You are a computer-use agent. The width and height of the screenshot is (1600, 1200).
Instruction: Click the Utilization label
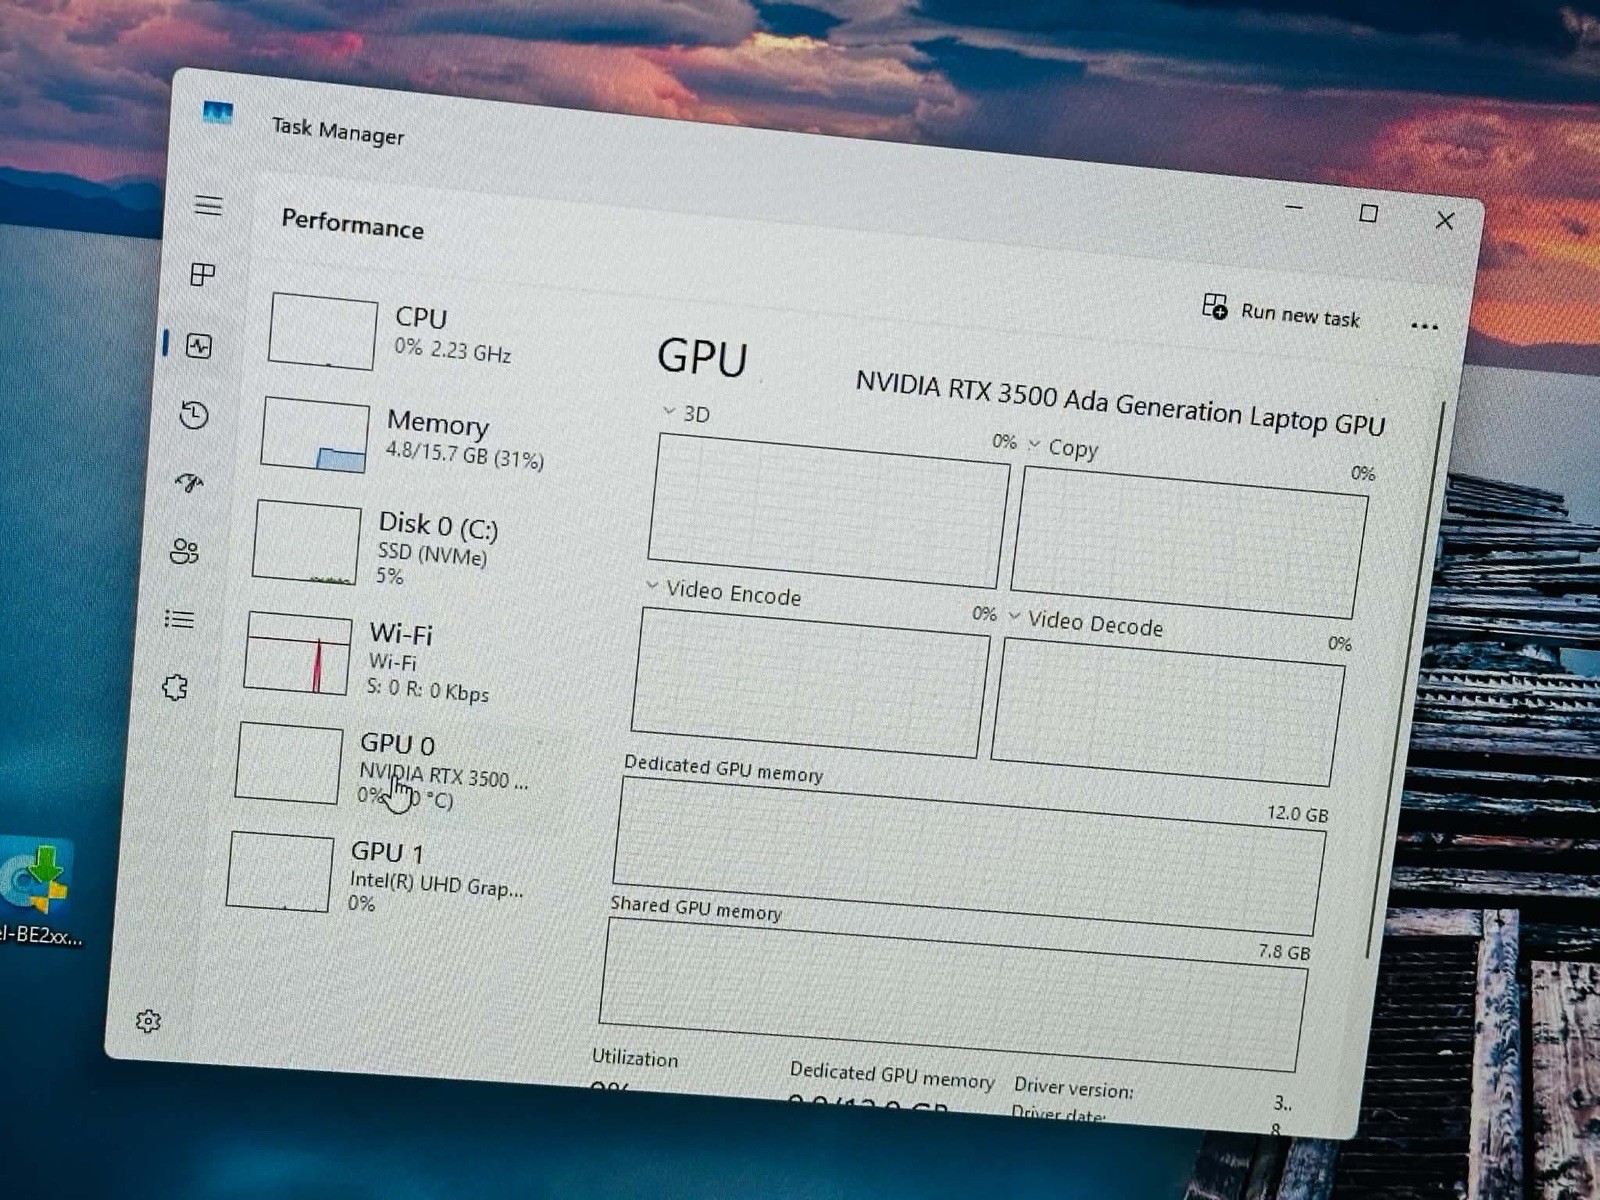(635, 1058)
